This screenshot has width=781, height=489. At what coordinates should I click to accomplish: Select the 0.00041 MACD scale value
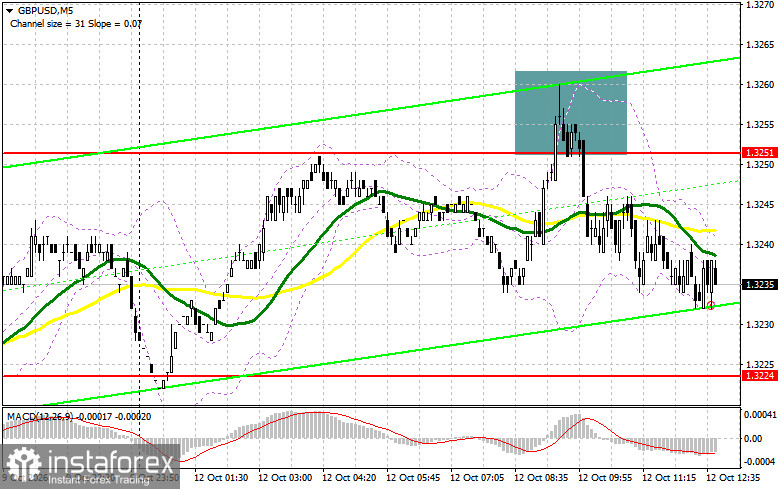pos(760,414)
